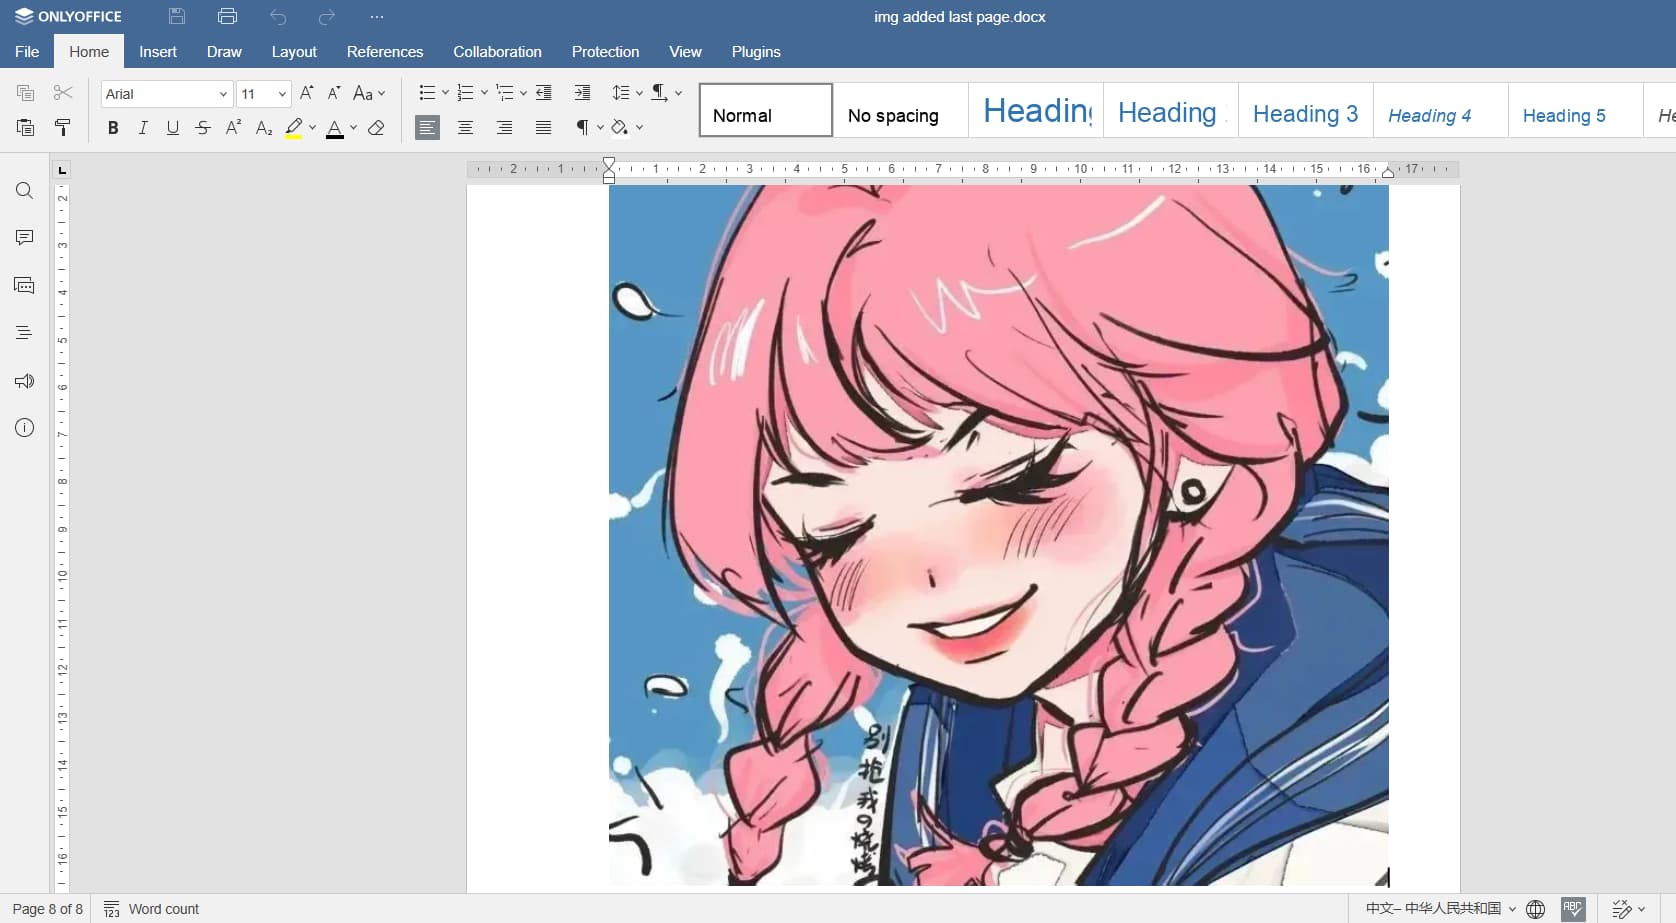Copy selection with the copy icon
The image size is (1676, 923).
pos(26,93)
